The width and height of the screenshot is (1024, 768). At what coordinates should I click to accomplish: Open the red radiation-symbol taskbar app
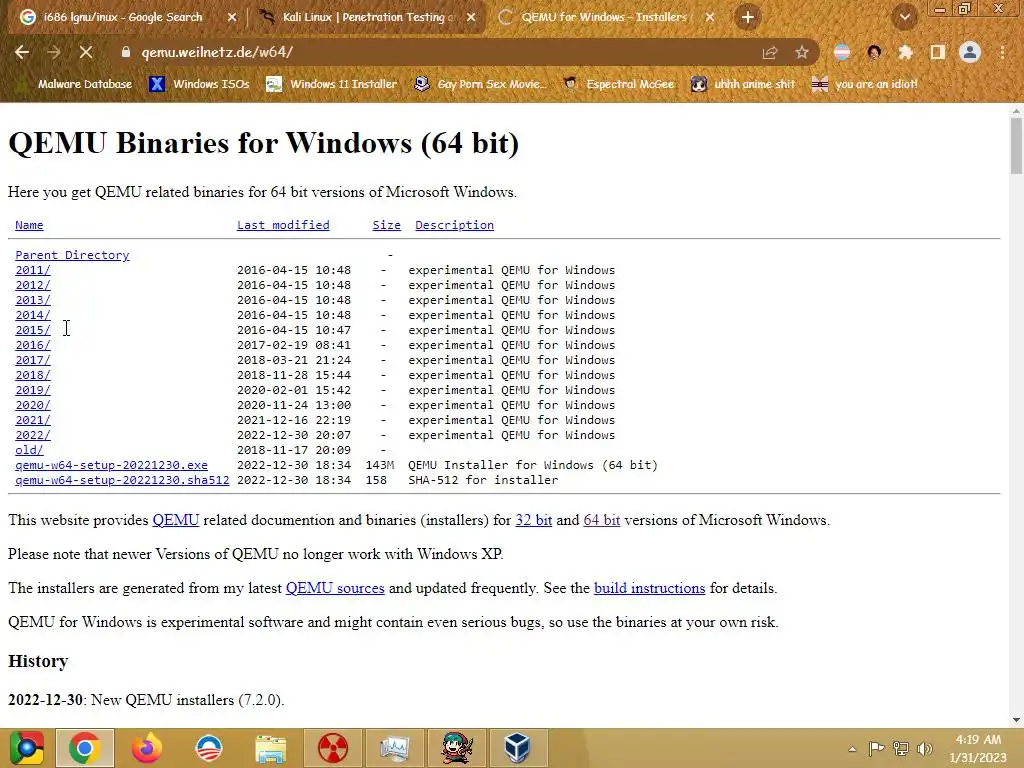point(332,748)
